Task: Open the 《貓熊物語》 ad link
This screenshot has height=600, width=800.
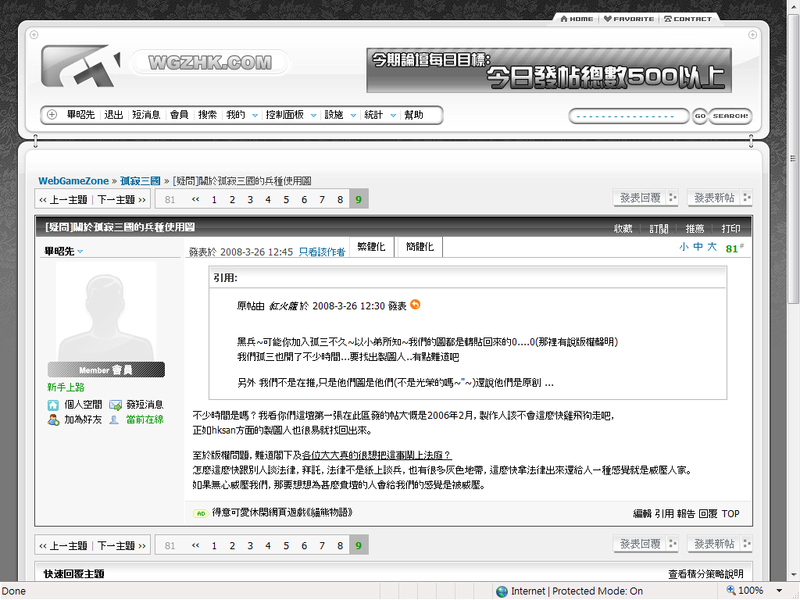Action: point(282,512)
